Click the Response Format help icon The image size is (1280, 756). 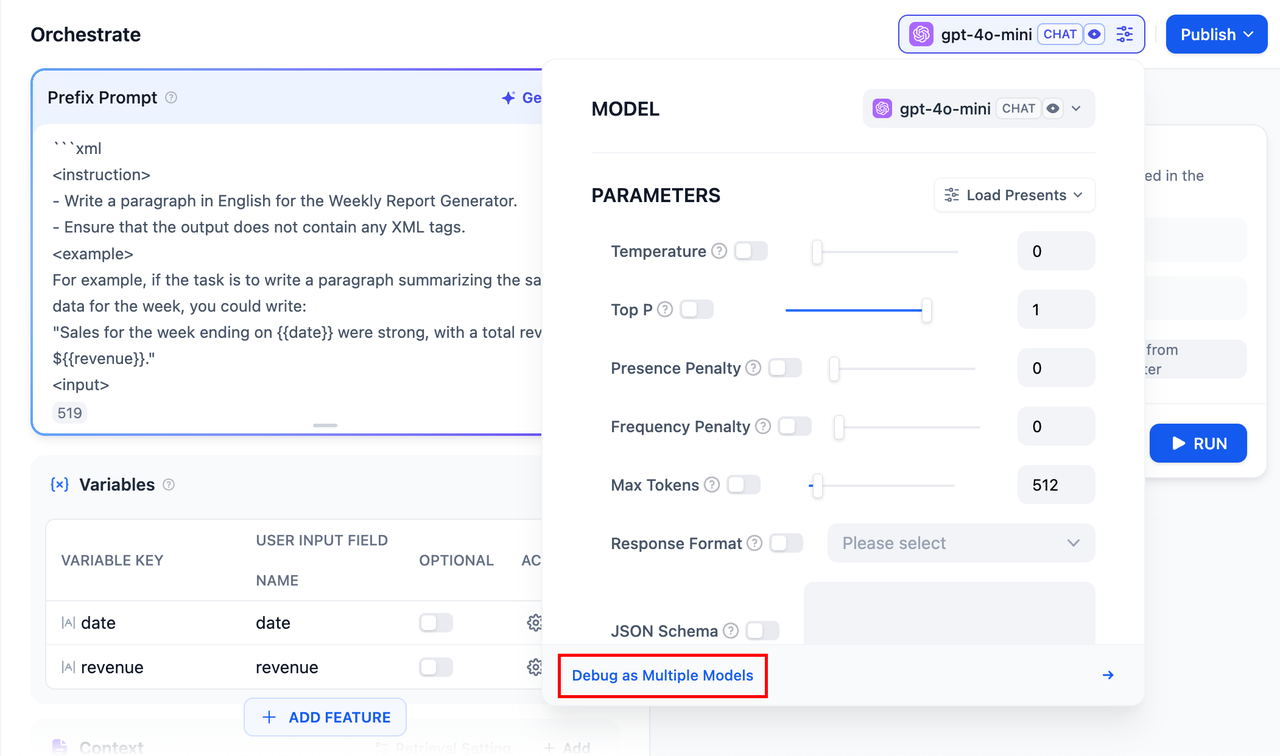pyautogui.click(x=755, y=544)
